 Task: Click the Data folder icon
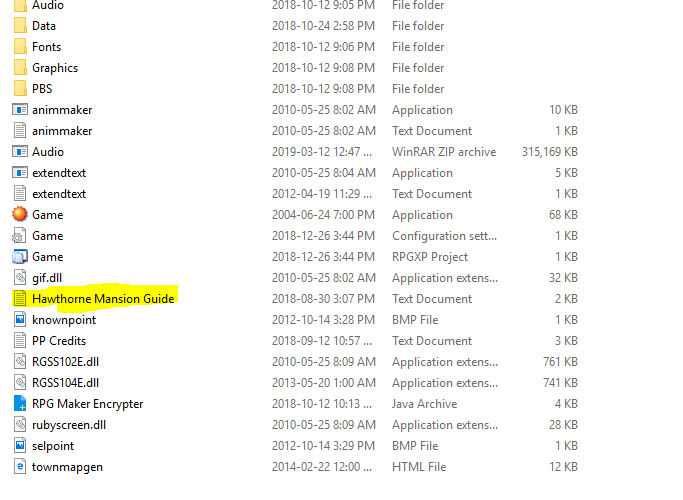click(x=20, y=26)
